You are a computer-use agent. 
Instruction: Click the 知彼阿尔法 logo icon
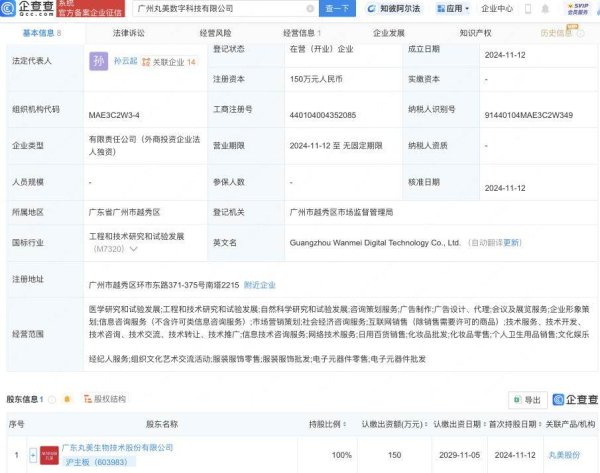(x=371, y=8)
